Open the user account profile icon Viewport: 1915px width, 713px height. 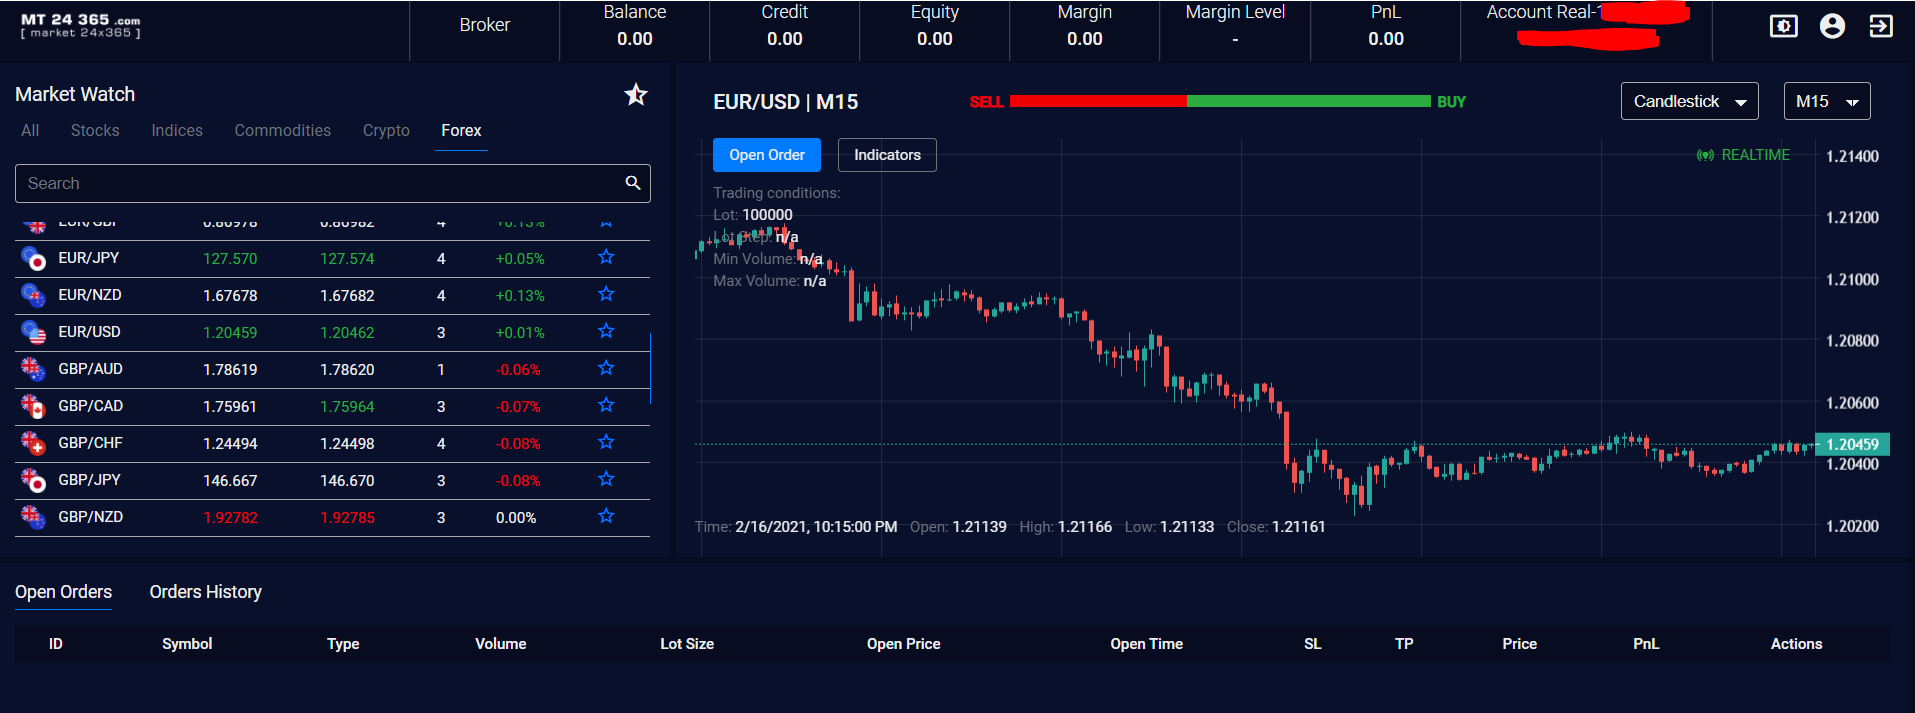[1832, 26]
